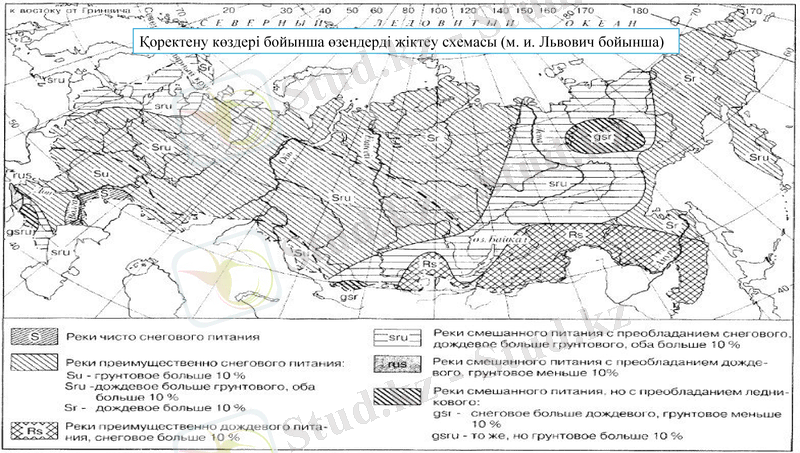This screenshot has width=800, height=453.
Task: Click the map title text box
Action: [406, 40]
